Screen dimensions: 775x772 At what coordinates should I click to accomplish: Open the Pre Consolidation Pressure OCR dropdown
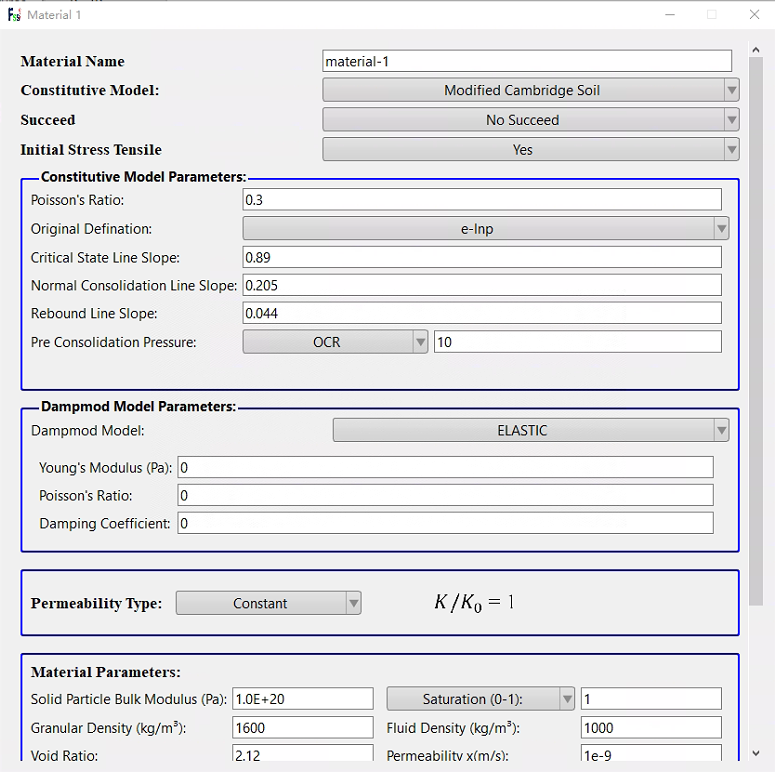[x=335, y=342]
